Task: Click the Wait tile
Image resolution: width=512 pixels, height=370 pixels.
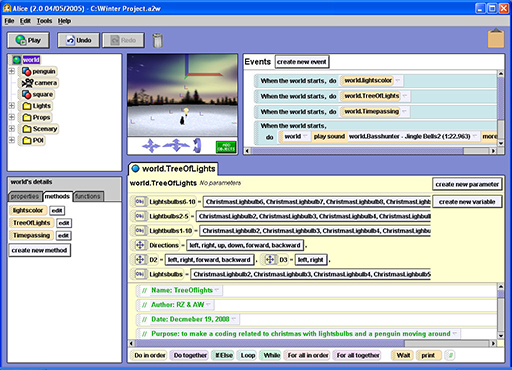Action: pyautogui.click(x=403, y=355)
